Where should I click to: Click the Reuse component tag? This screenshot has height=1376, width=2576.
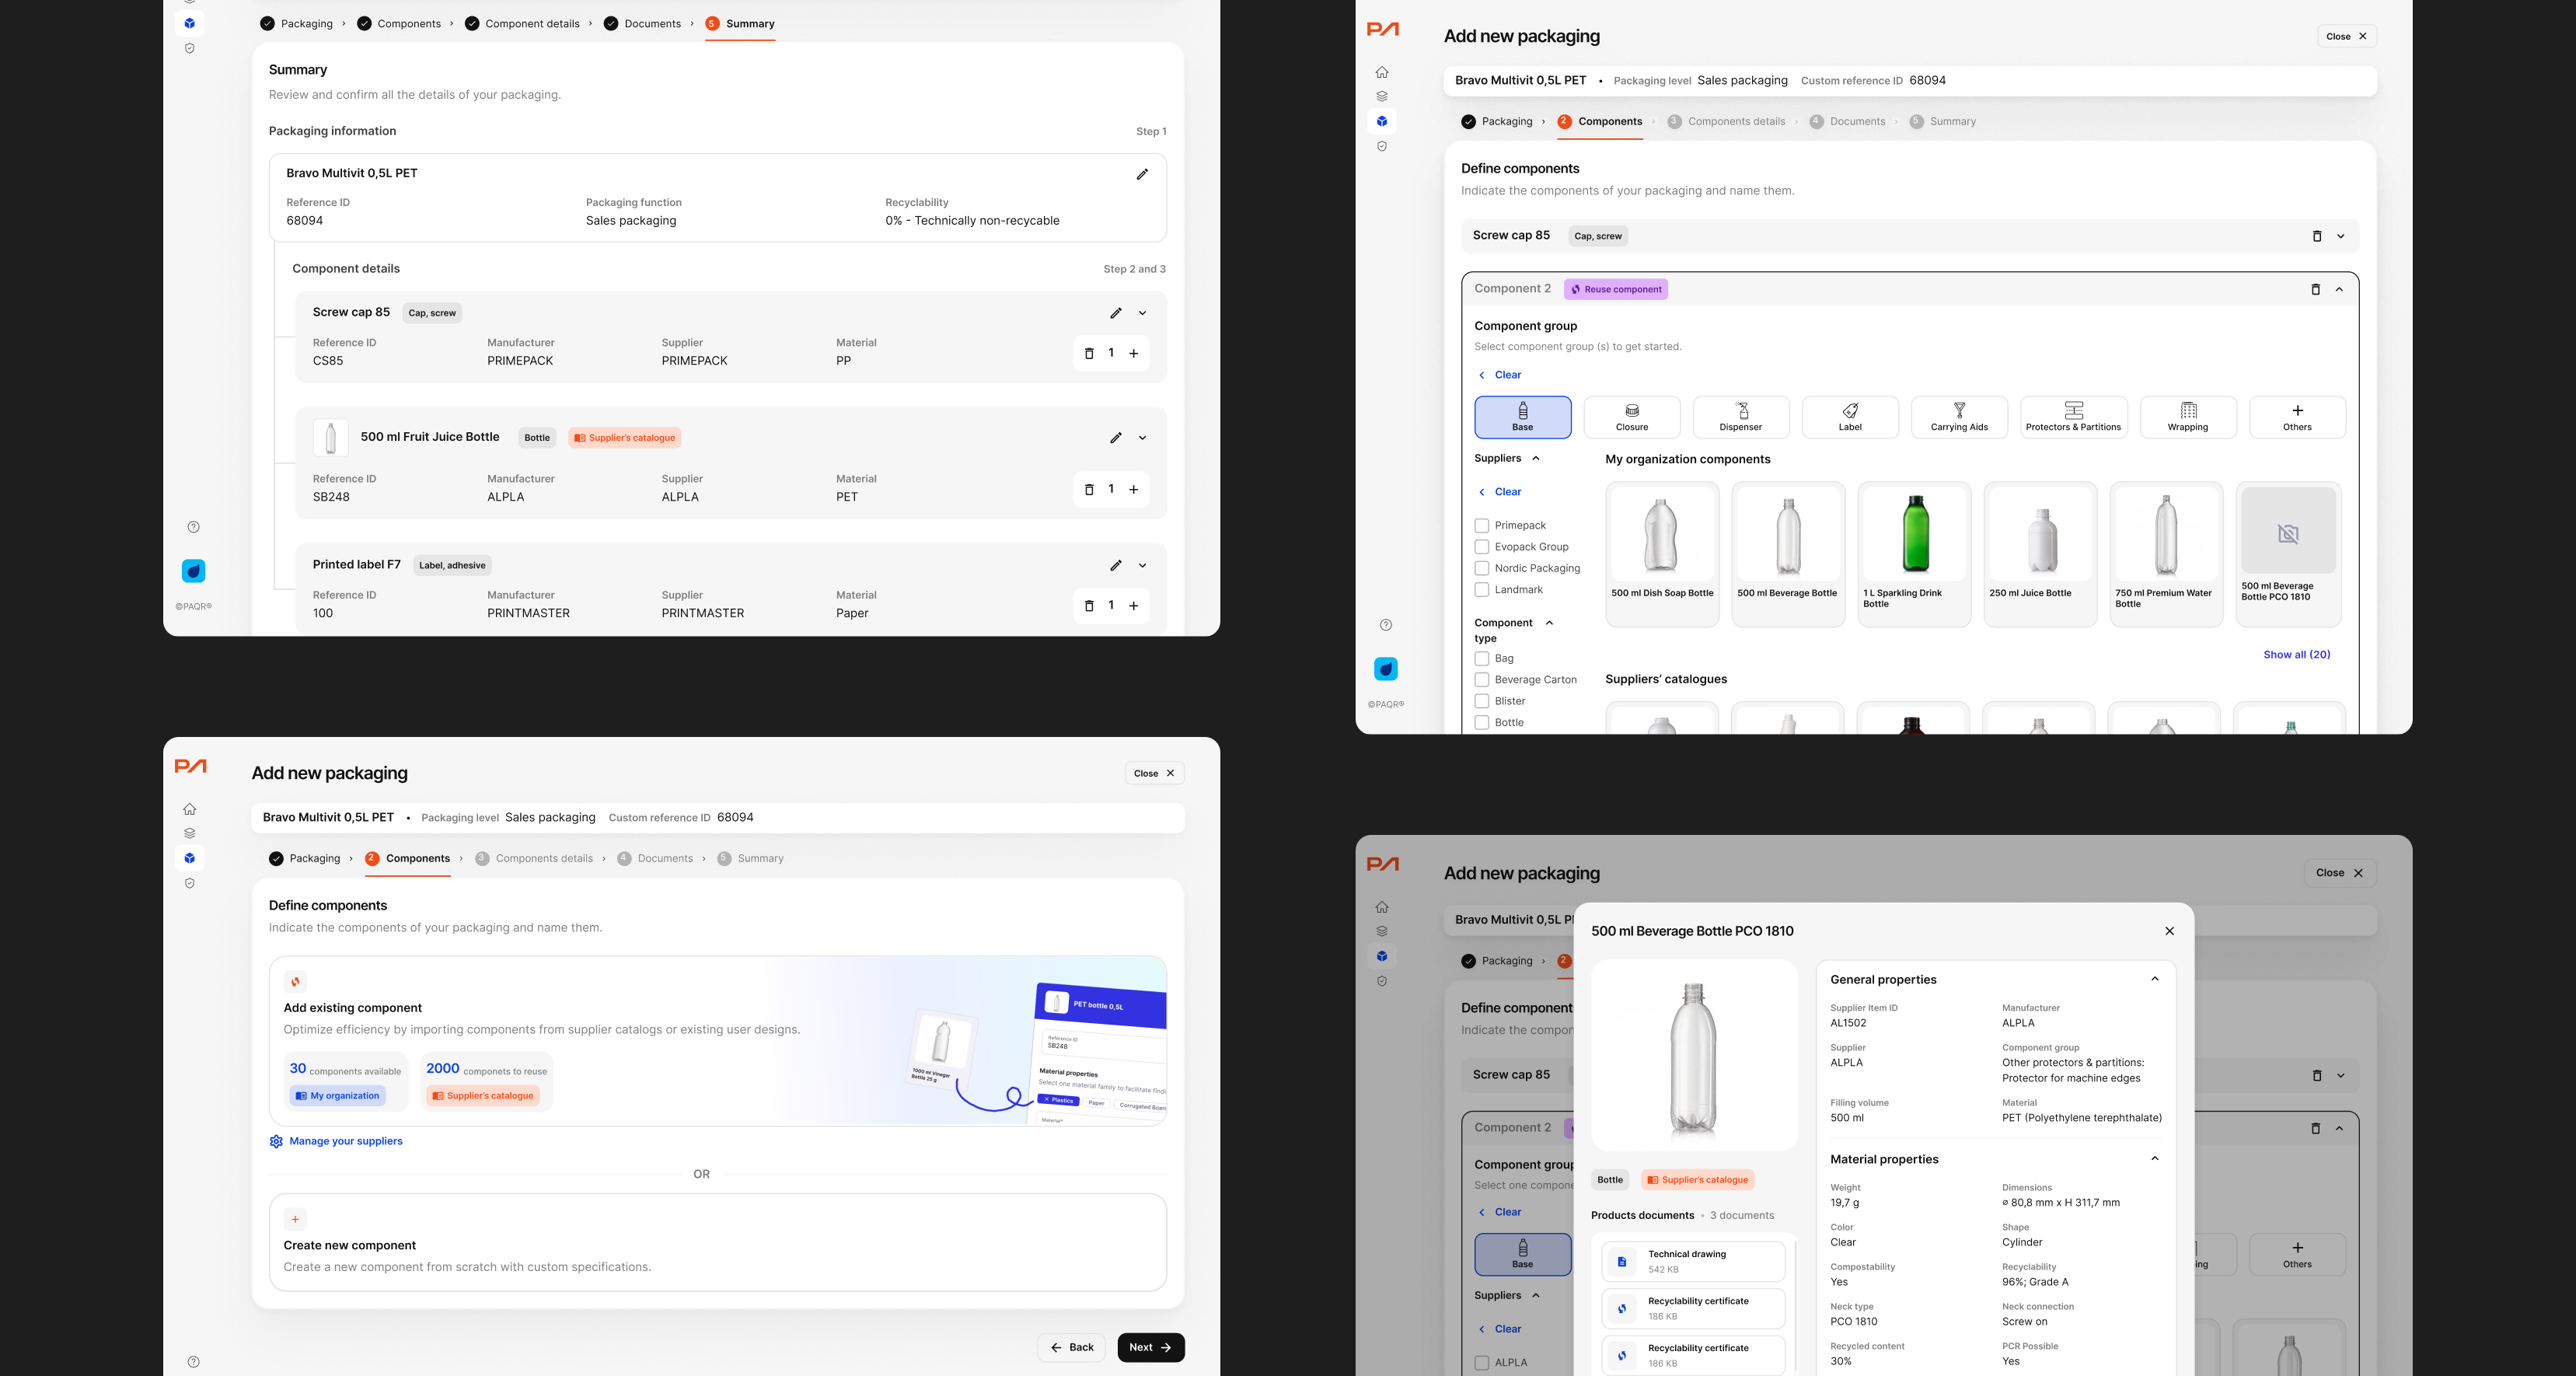coord(1616,289)
